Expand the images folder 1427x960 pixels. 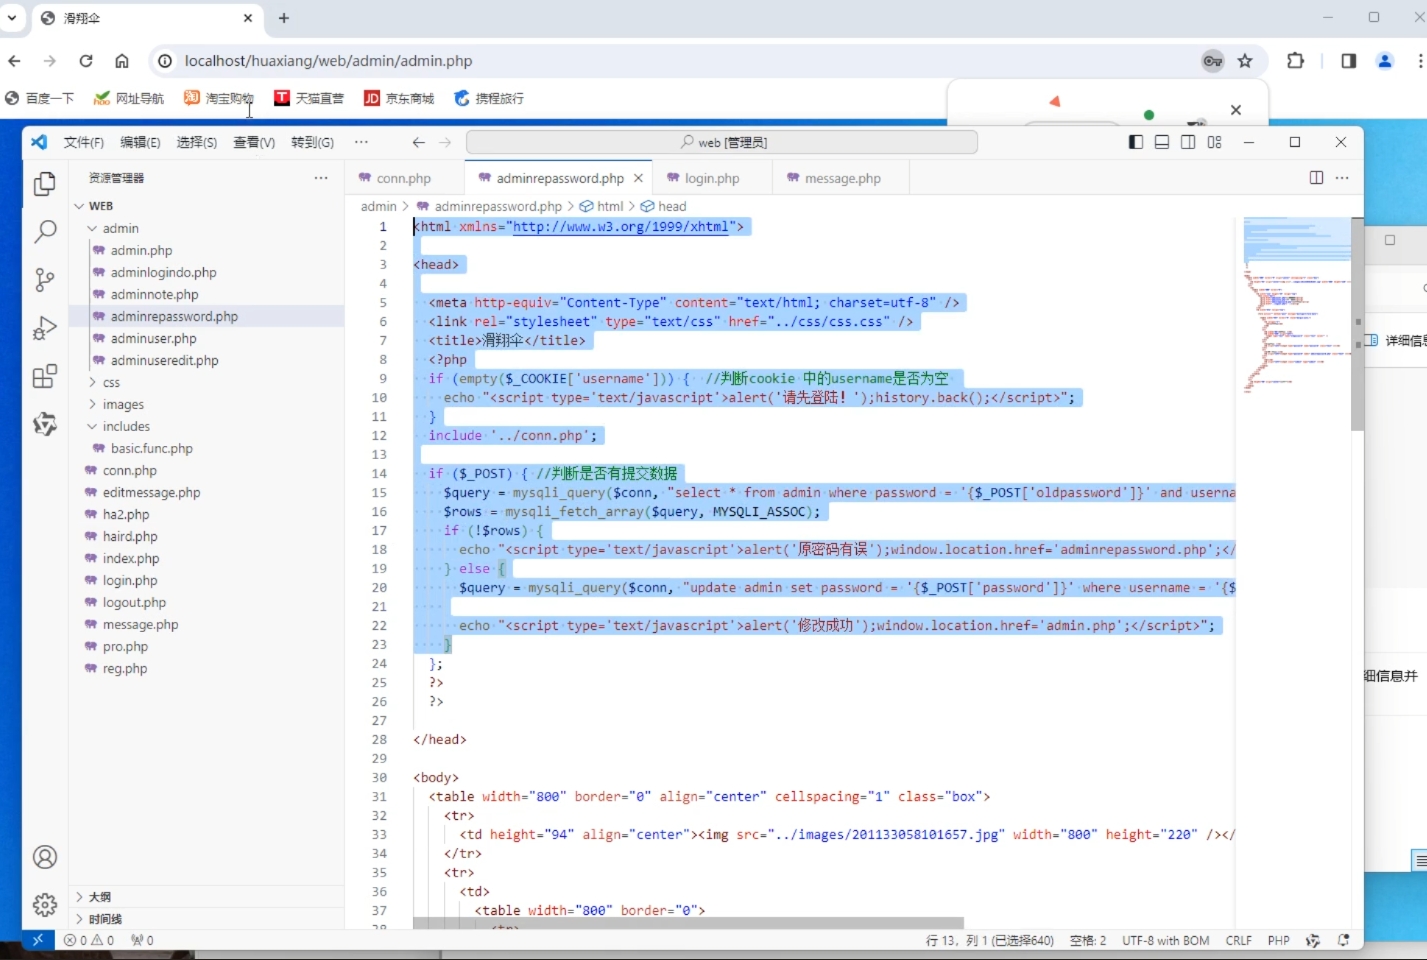pyautogui.click(x=123, y=404)
